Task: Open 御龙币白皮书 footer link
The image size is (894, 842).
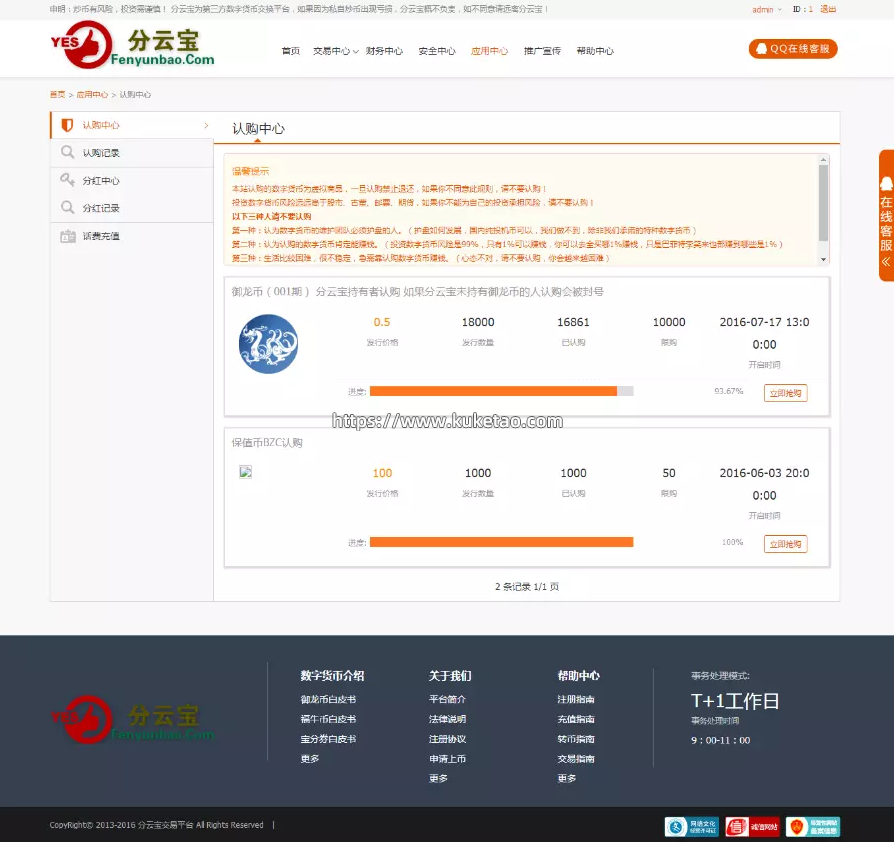Action: 328,699
